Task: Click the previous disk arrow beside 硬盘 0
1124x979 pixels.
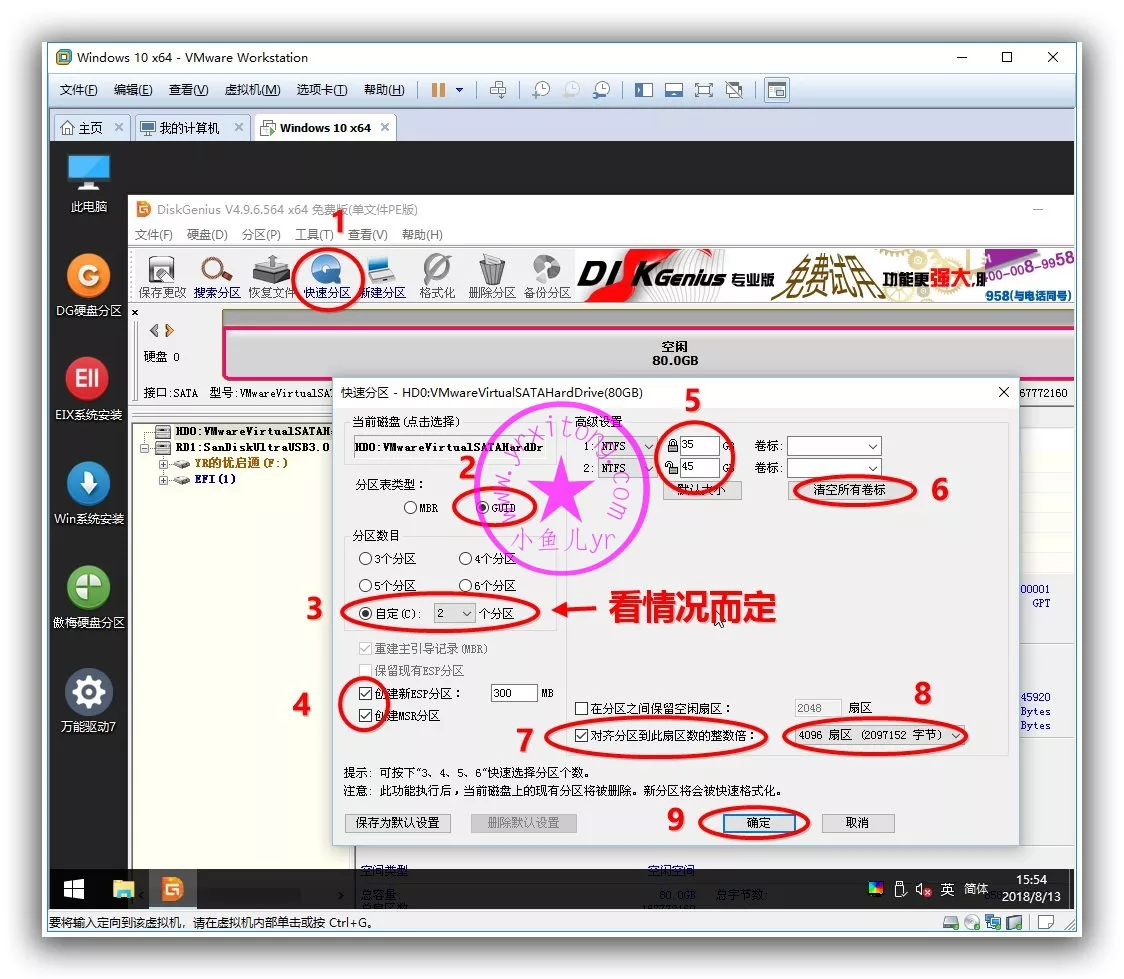Action: click(154, 330)
